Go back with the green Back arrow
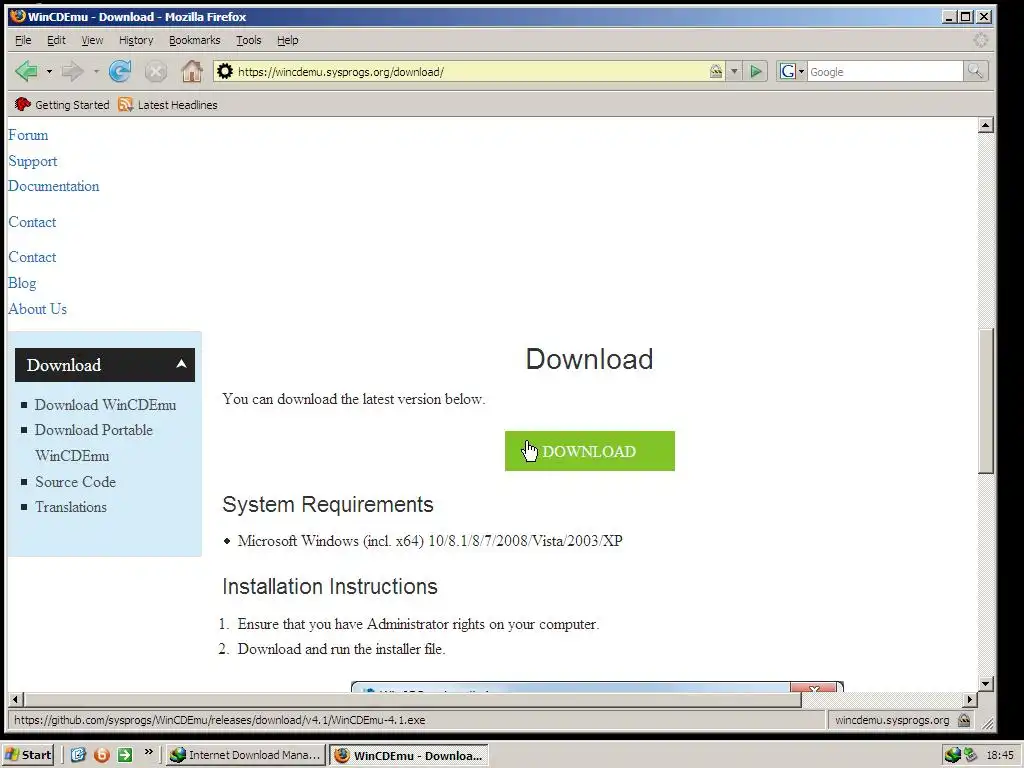 pyautogui.click(x=26, y=71)
